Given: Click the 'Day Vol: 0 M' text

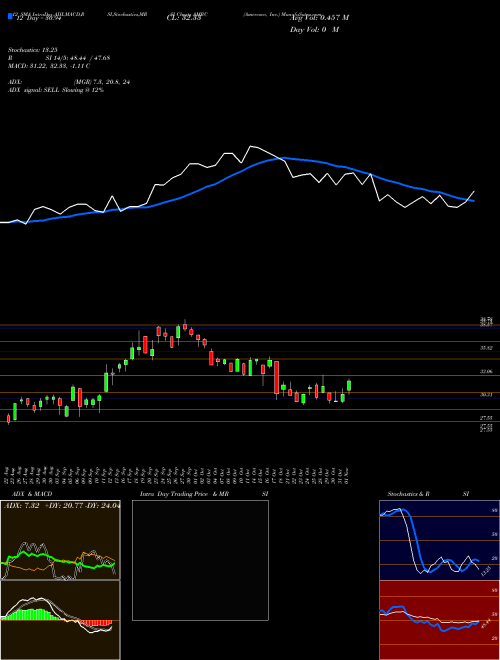Looking at the screenshot, I should 314,29.
